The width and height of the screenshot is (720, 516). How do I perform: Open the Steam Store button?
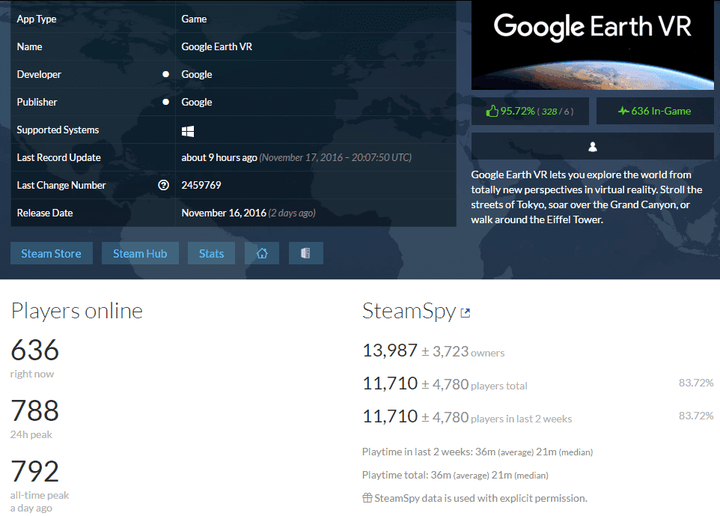pos(51,253)
